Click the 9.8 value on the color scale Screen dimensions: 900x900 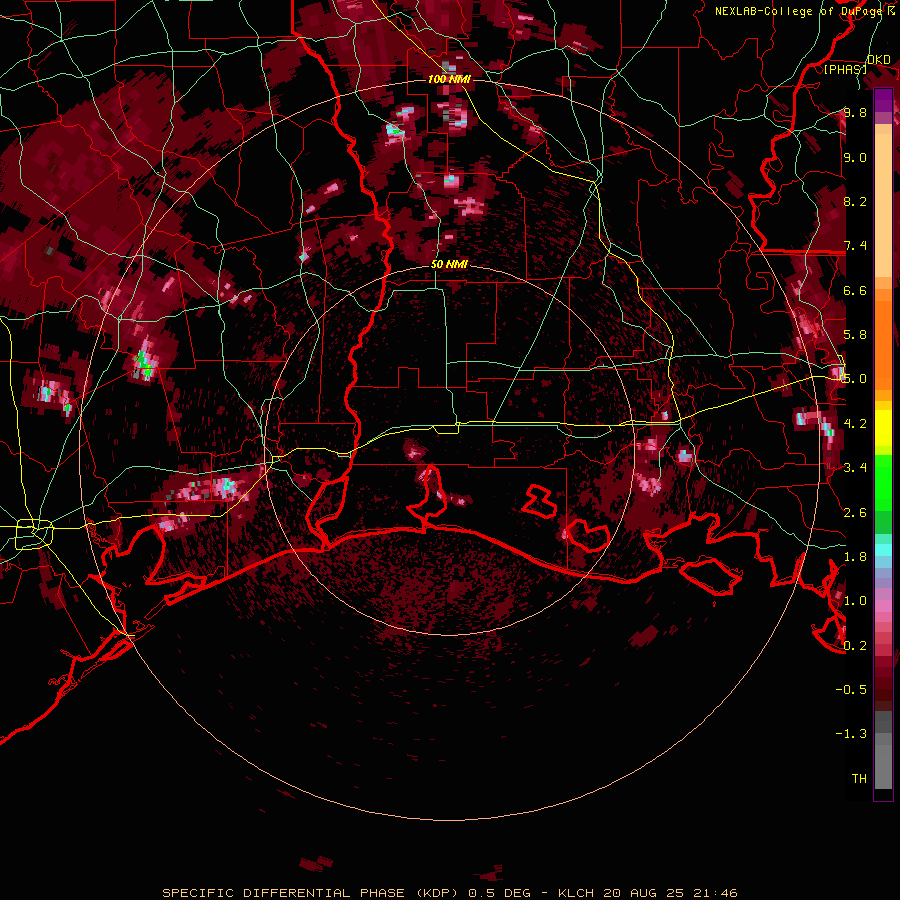pos(855,113)
